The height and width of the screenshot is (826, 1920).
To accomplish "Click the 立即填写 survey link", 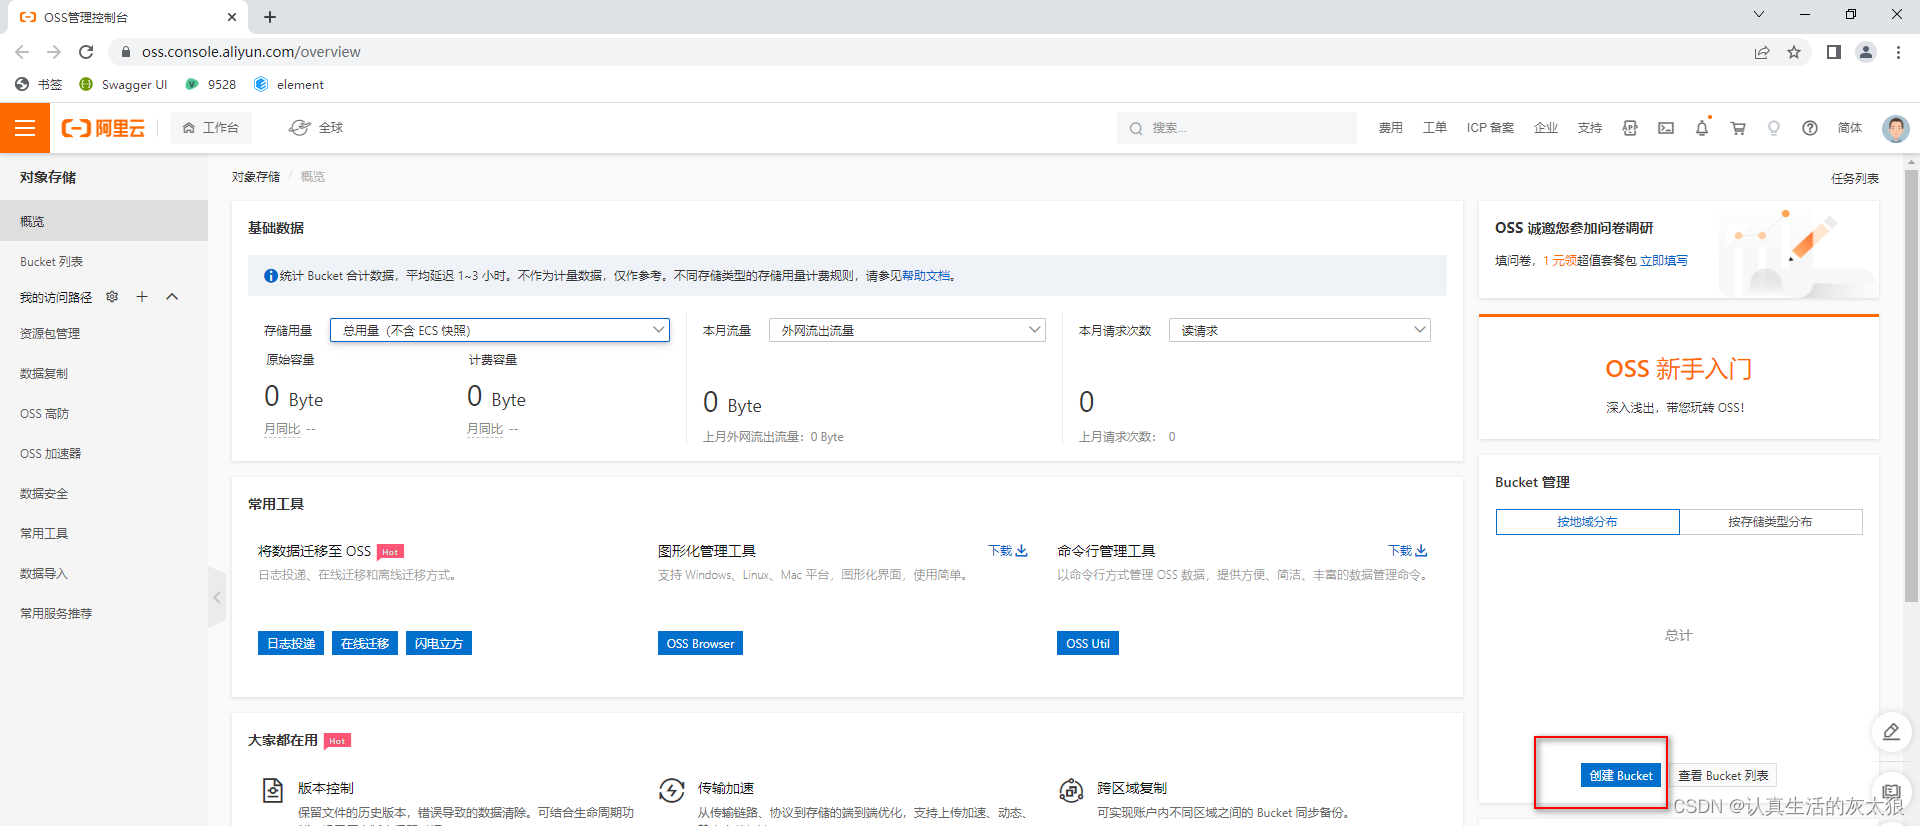I will pyautogui.click(x=1664, y=261).
